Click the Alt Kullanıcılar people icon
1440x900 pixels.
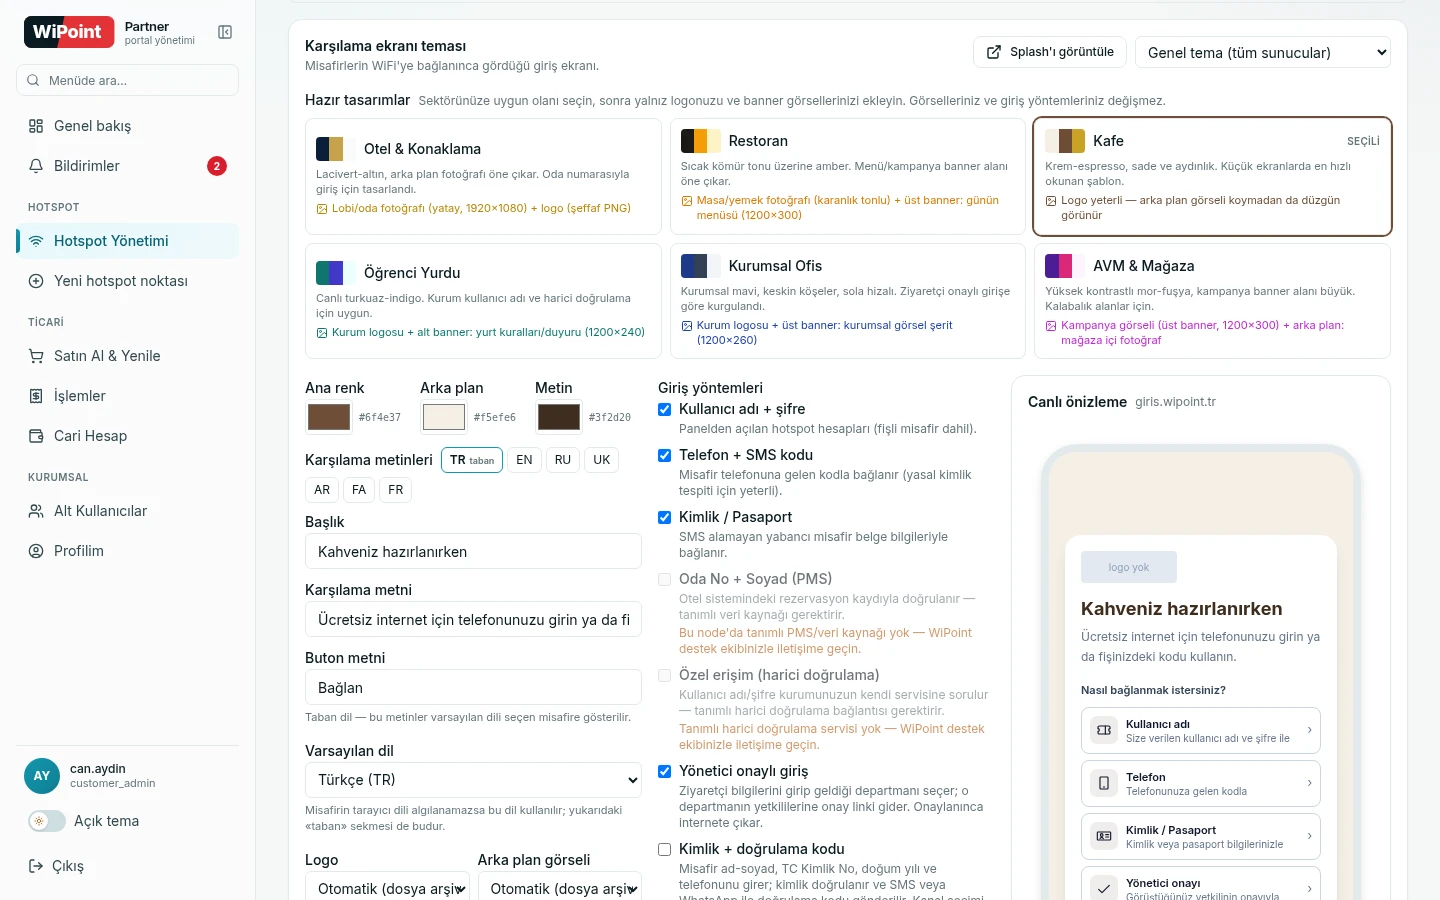tap(36, 511)
